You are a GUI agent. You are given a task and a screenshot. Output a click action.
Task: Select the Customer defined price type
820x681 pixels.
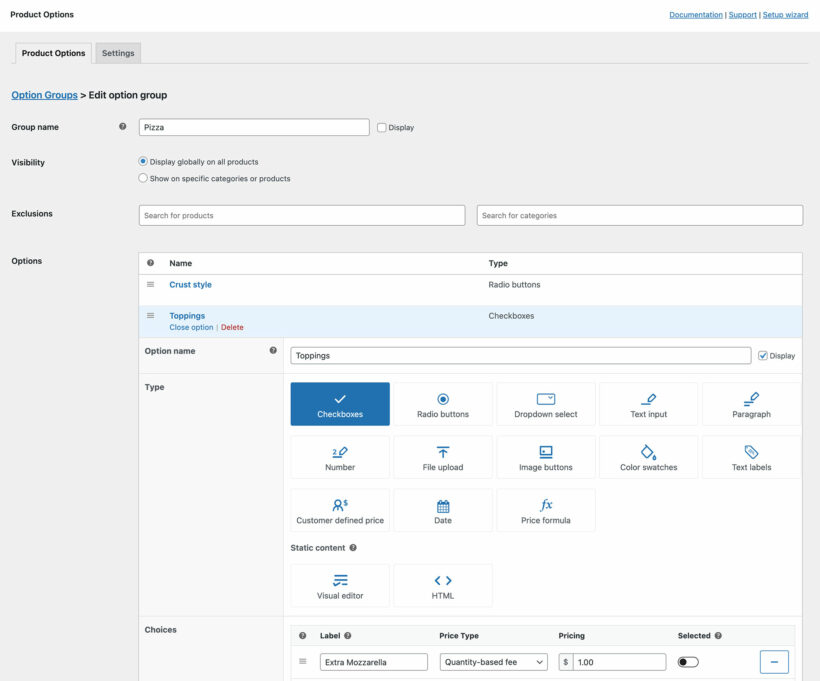(x=339, y=510)
